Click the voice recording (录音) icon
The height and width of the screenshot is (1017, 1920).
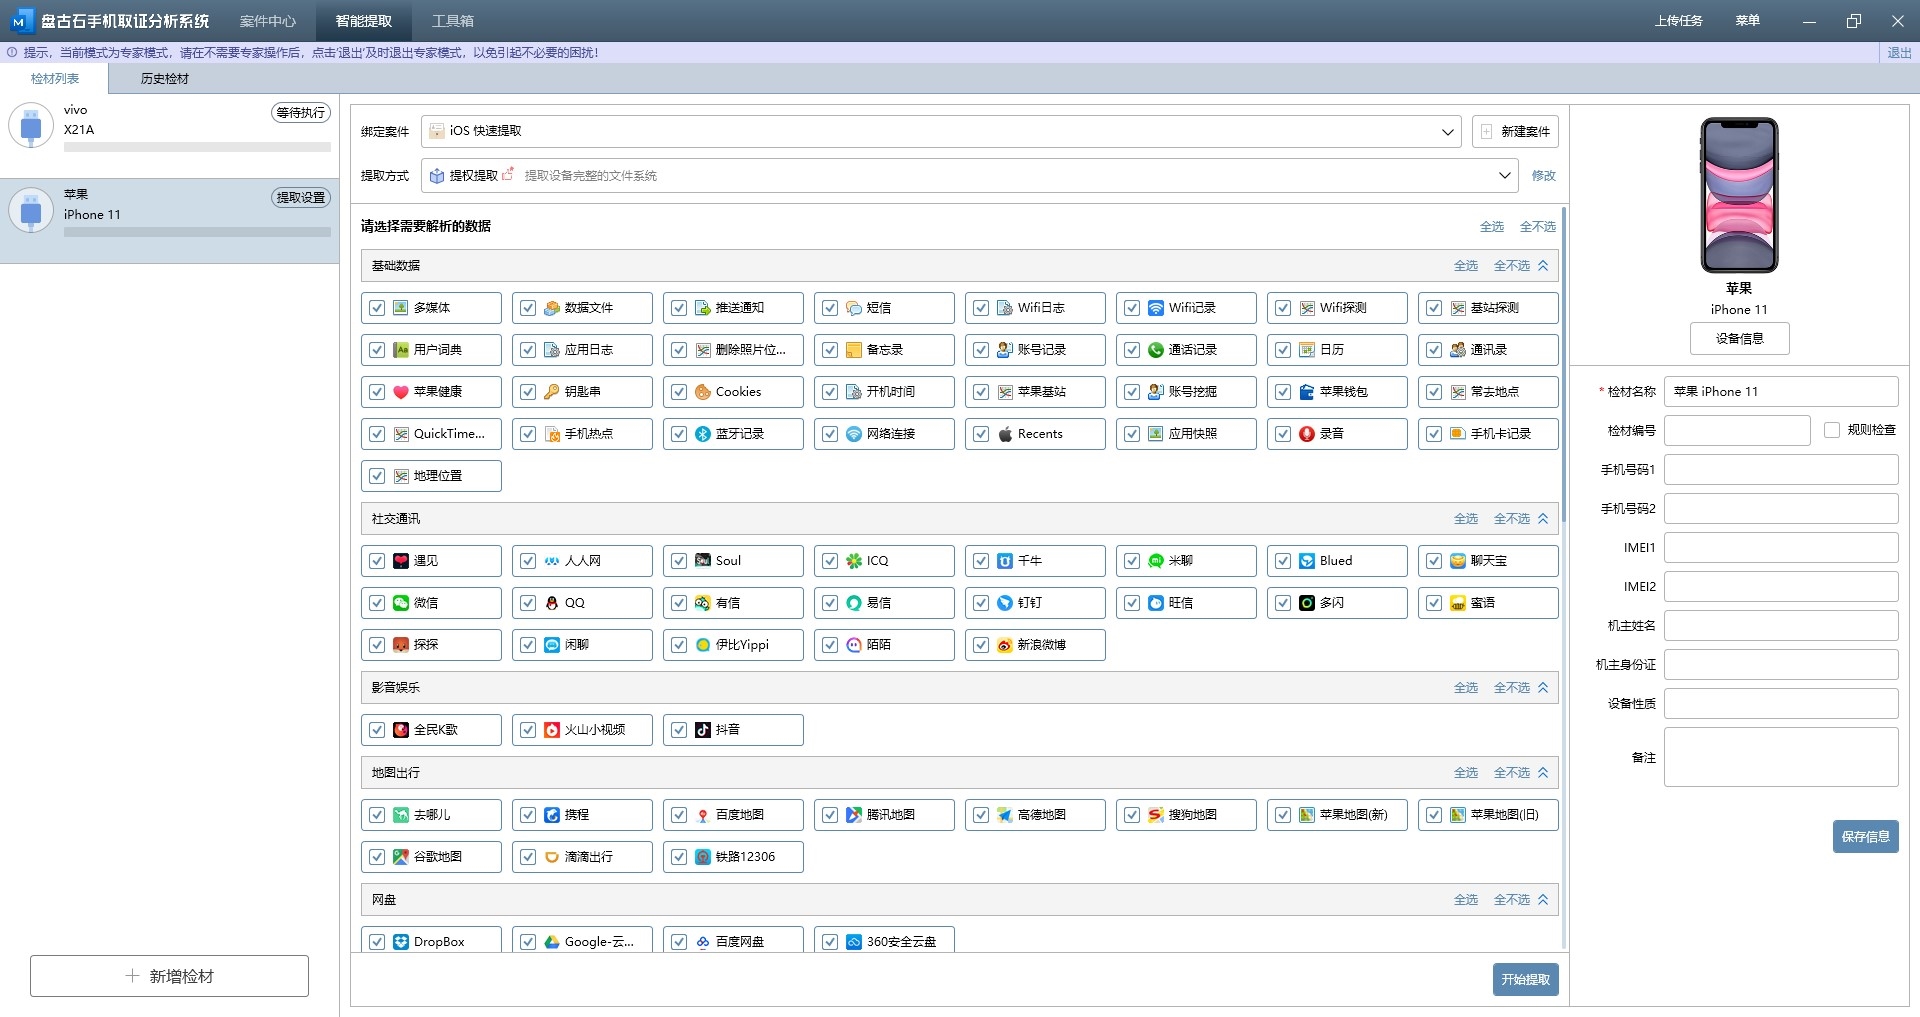pos(1307,434)
